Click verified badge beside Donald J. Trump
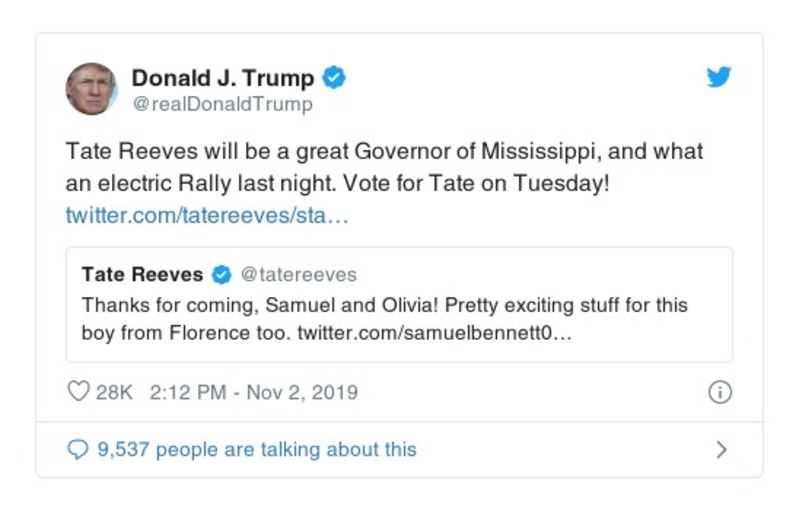 335,78
